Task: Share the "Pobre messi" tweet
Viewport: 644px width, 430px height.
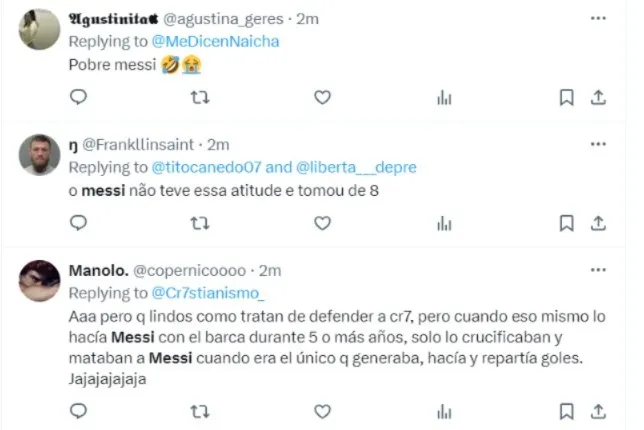Action: coord(597,97)
